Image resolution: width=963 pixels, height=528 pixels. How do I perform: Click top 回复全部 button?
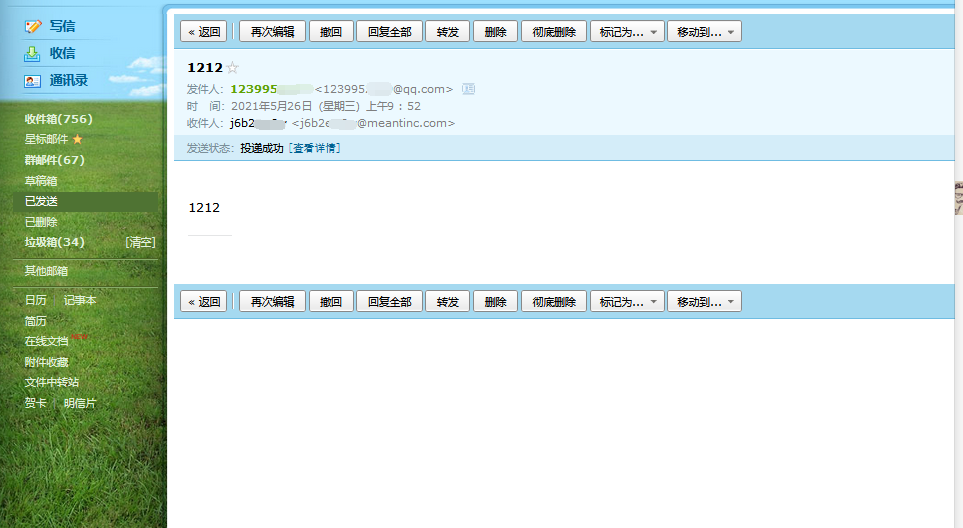[x=389, y=32]
